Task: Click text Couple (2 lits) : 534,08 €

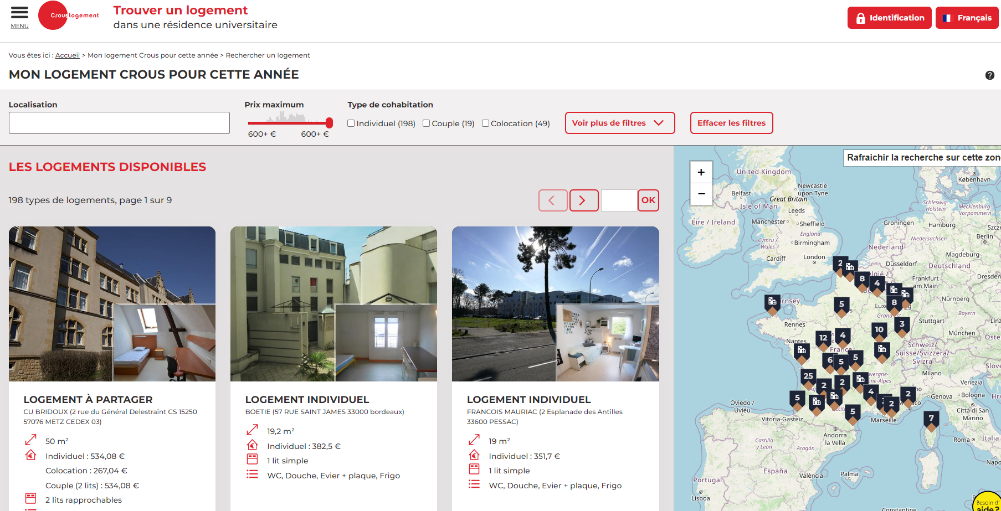Action: [x=92, y=485]
